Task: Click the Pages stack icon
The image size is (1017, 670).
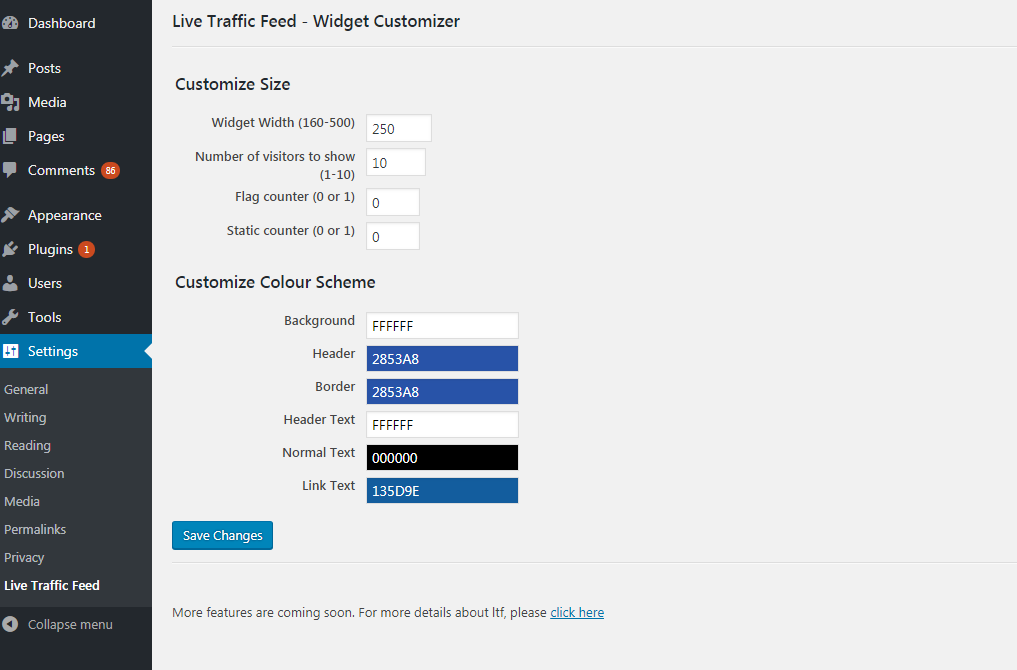Action: [10, 136]
